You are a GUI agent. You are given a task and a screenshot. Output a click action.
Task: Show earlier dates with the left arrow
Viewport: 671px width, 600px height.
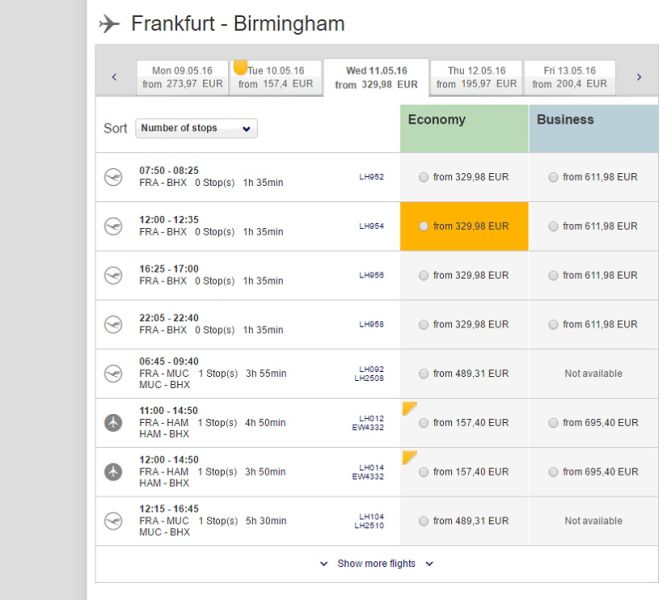tap(114, 77)
